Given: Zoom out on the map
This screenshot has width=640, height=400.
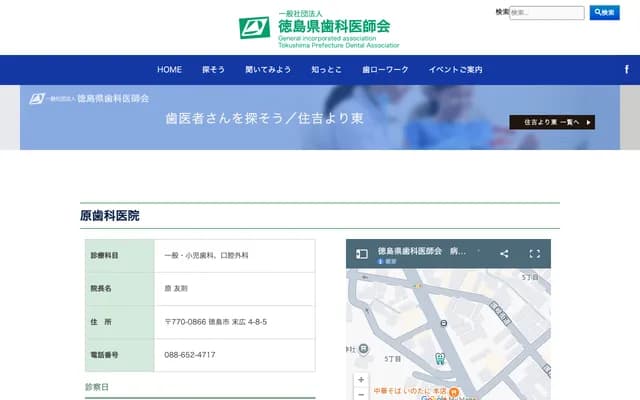Looking at the screenshot, I should point(361,394).
